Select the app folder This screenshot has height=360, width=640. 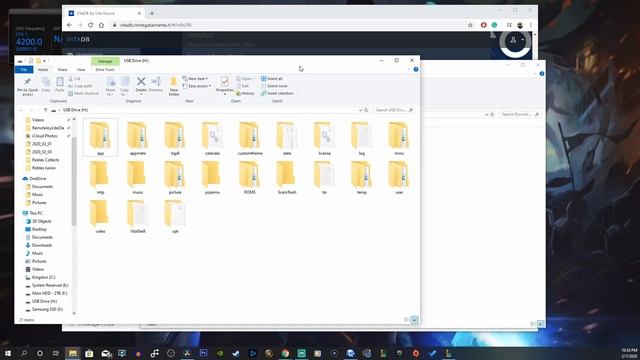tap(100, 138)
